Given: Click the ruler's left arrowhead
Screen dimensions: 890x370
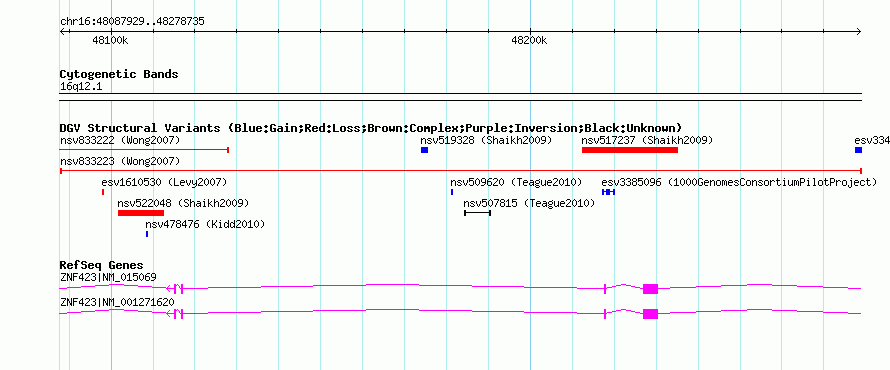Looking at the screenshot, I should point(63,31).
